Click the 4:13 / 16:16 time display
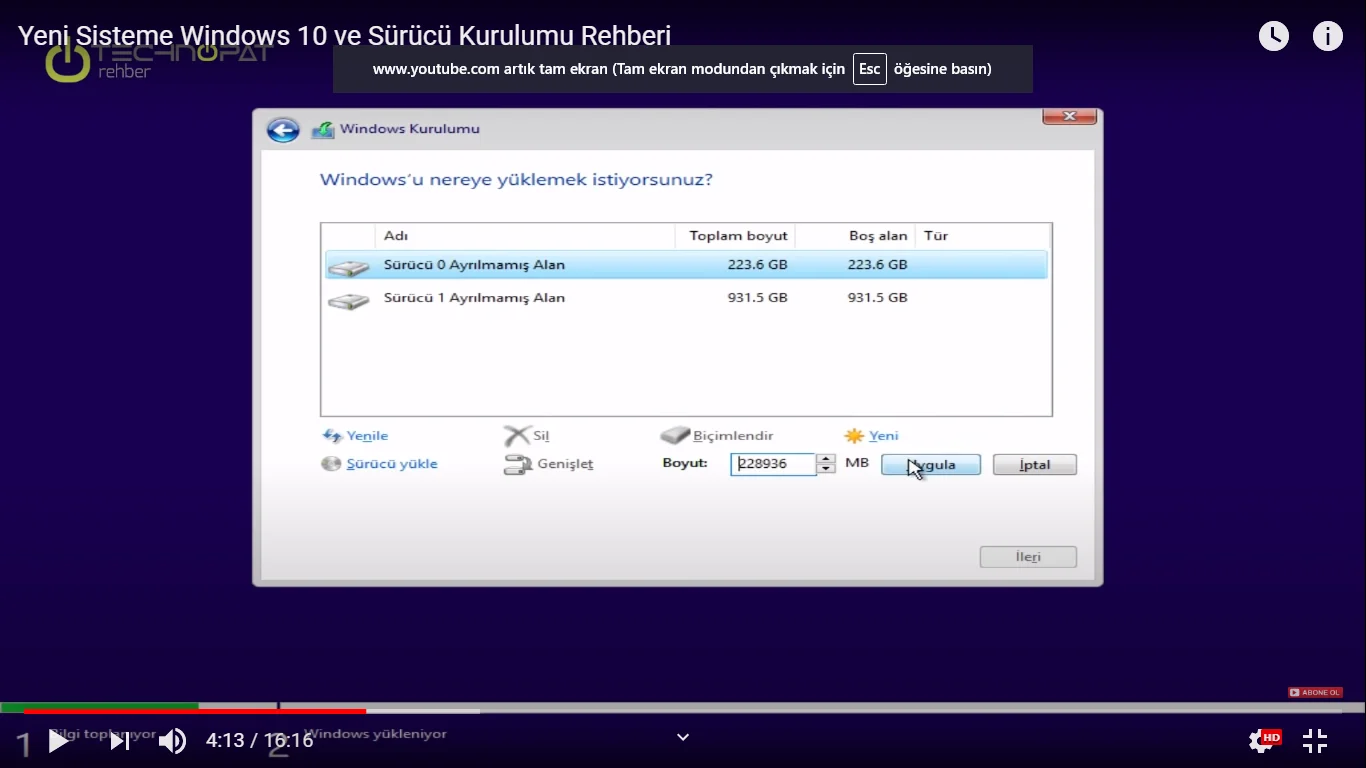The width and height of the screenshot is (1366, 768). [260, 741]
